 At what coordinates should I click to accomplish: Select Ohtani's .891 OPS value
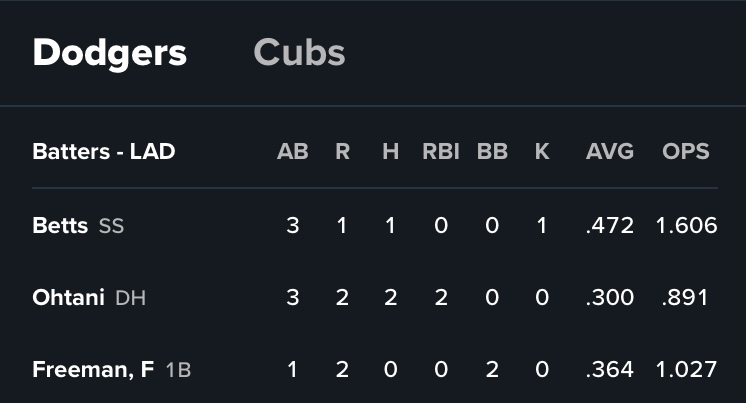coord(686,297)
